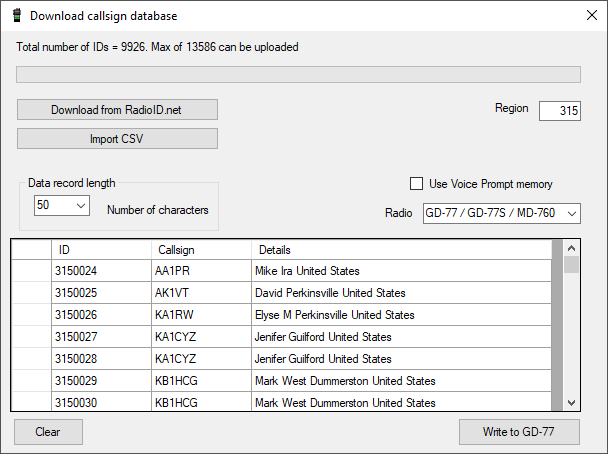Select row header for ID 3150027
Image resolution: width=608 pixels, height=454 pixels.
pyautogui.click(x=31, y=337)
